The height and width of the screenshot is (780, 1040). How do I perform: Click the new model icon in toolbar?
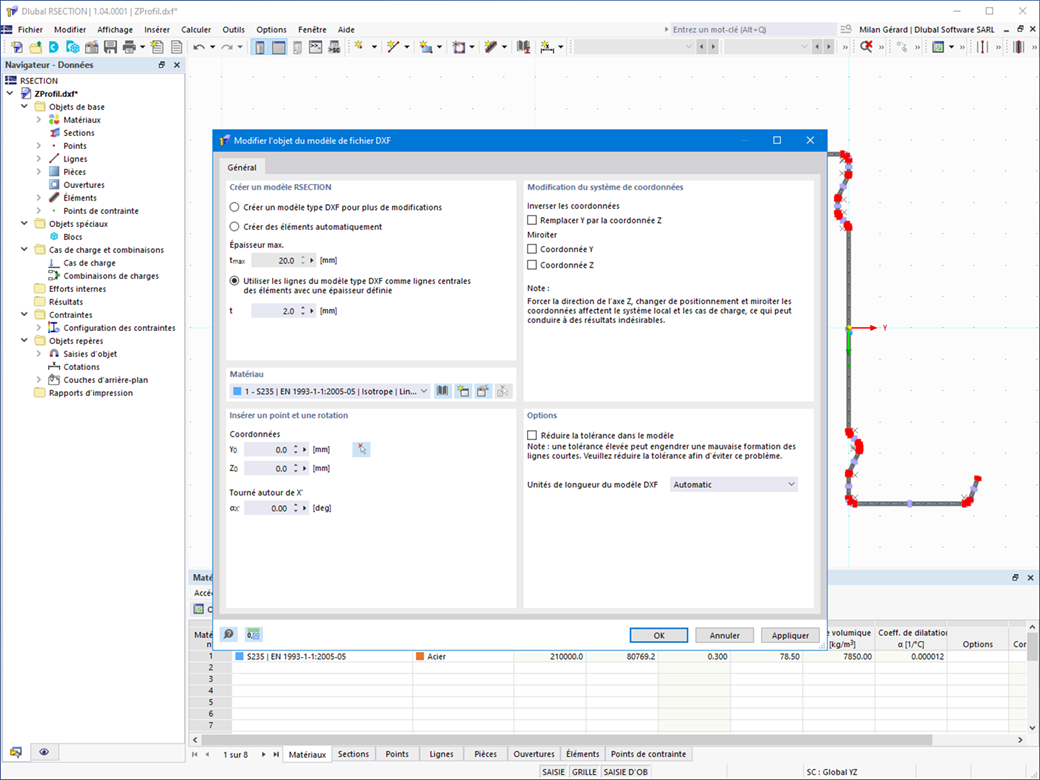coord(17,47)
